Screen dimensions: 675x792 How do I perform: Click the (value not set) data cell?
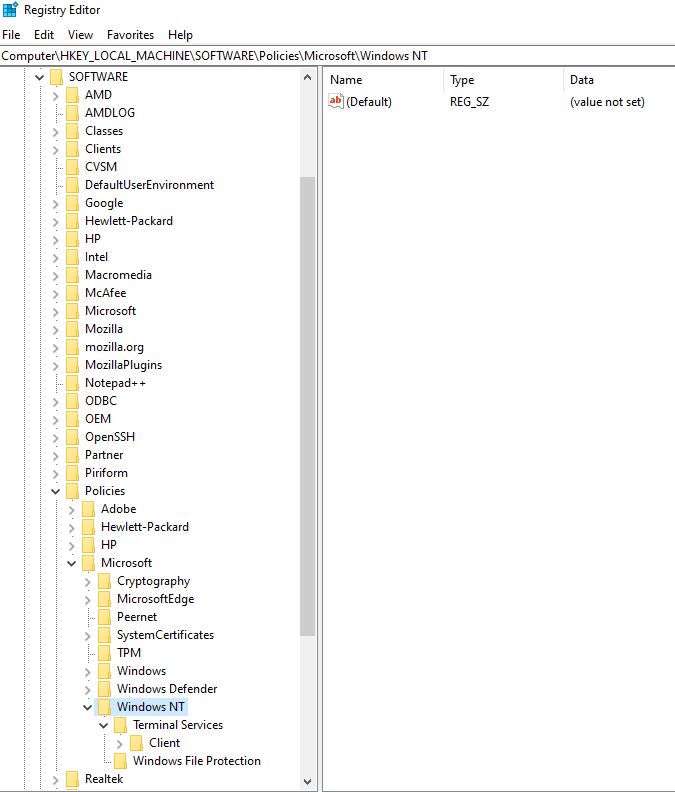pos(607,102)
